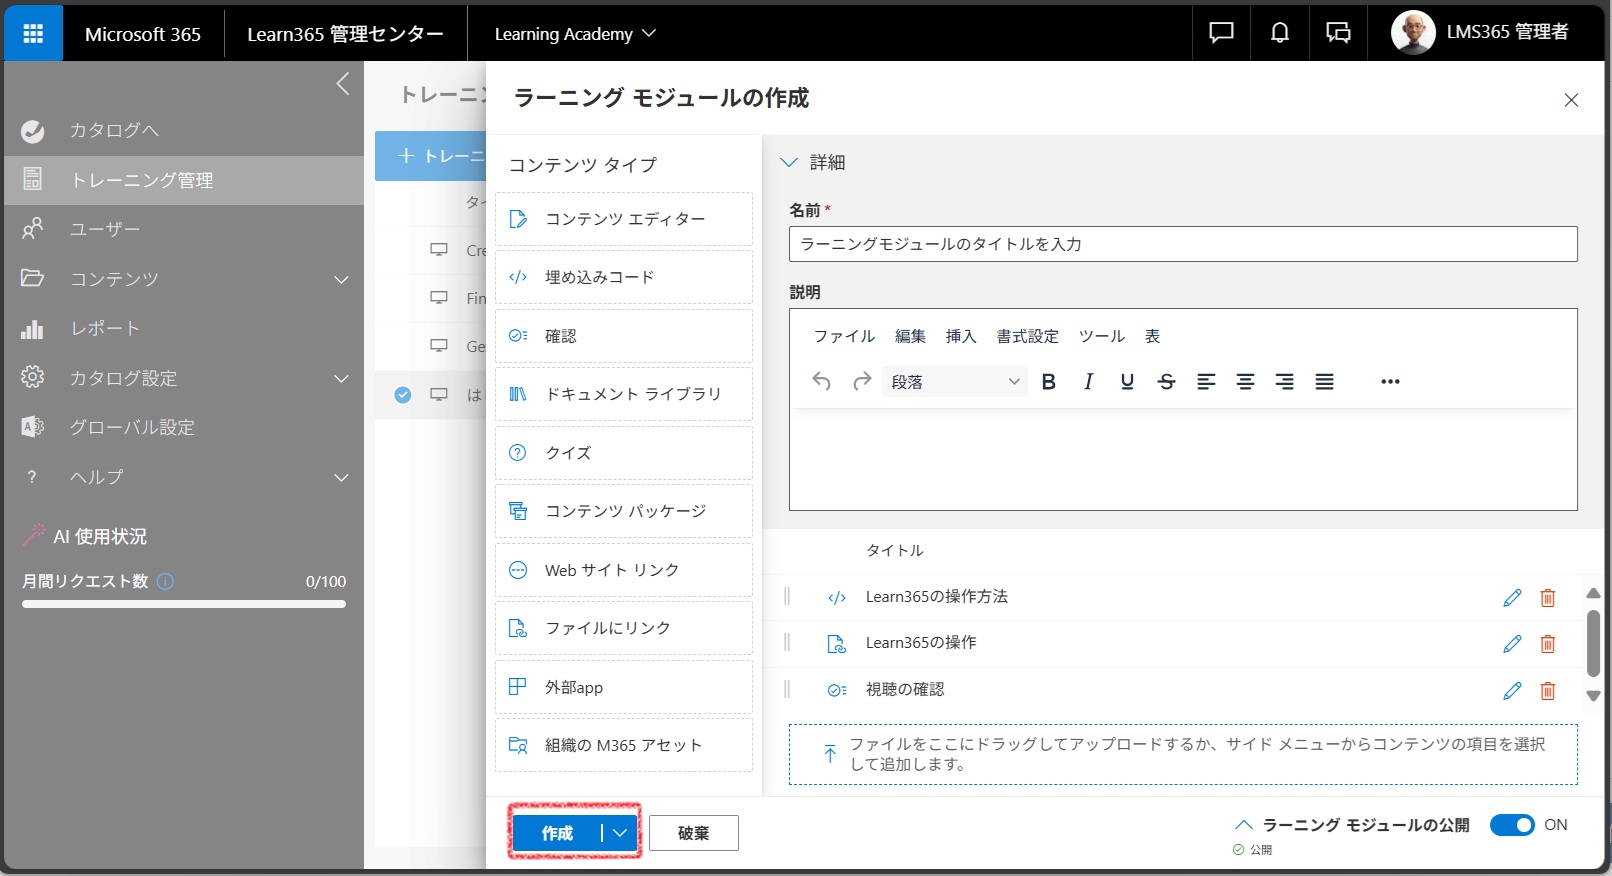Click the info icon beside 月間リクエスト数
The image size is (1612, 876).
pyautogui.click(x=166, y=581)
